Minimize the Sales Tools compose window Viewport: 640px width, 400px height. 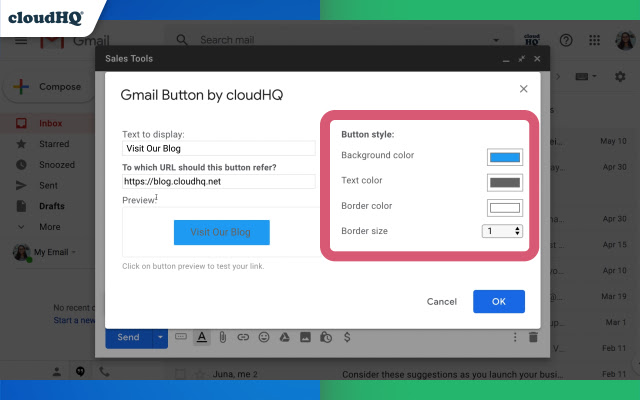click(506, 59)
